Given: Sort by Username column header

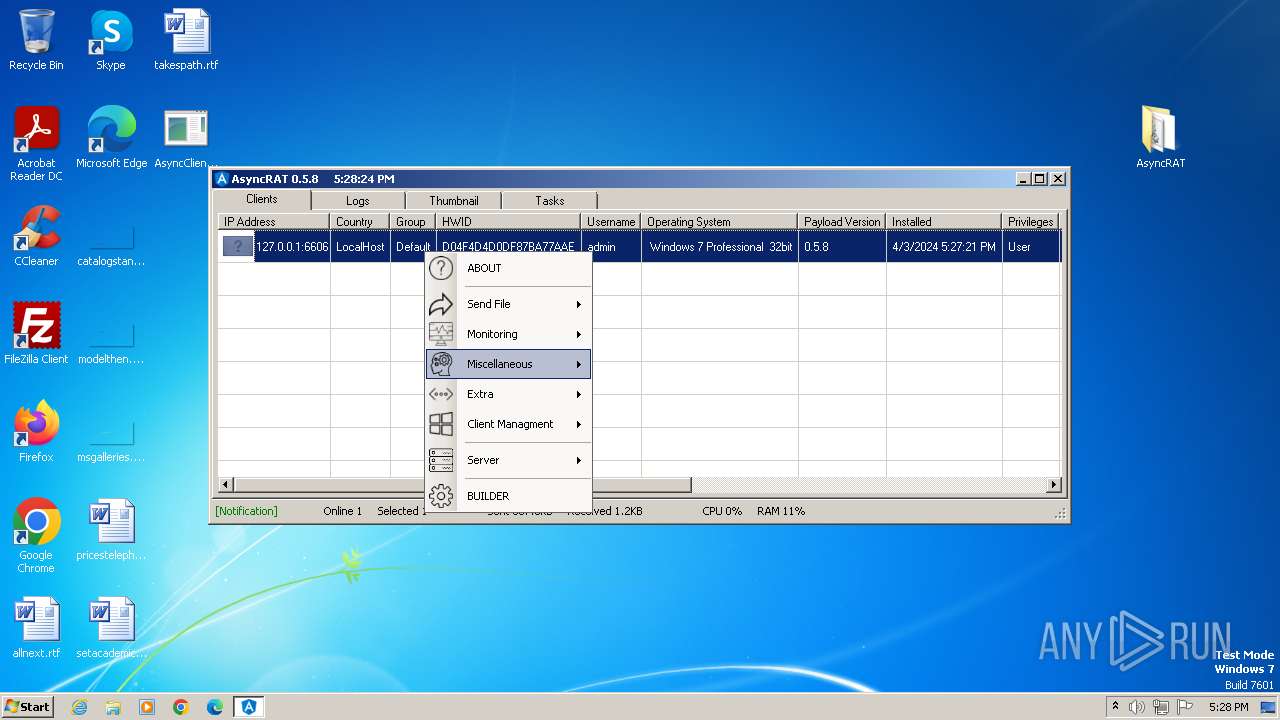Looking at the screenshot, I should point(611,222).
